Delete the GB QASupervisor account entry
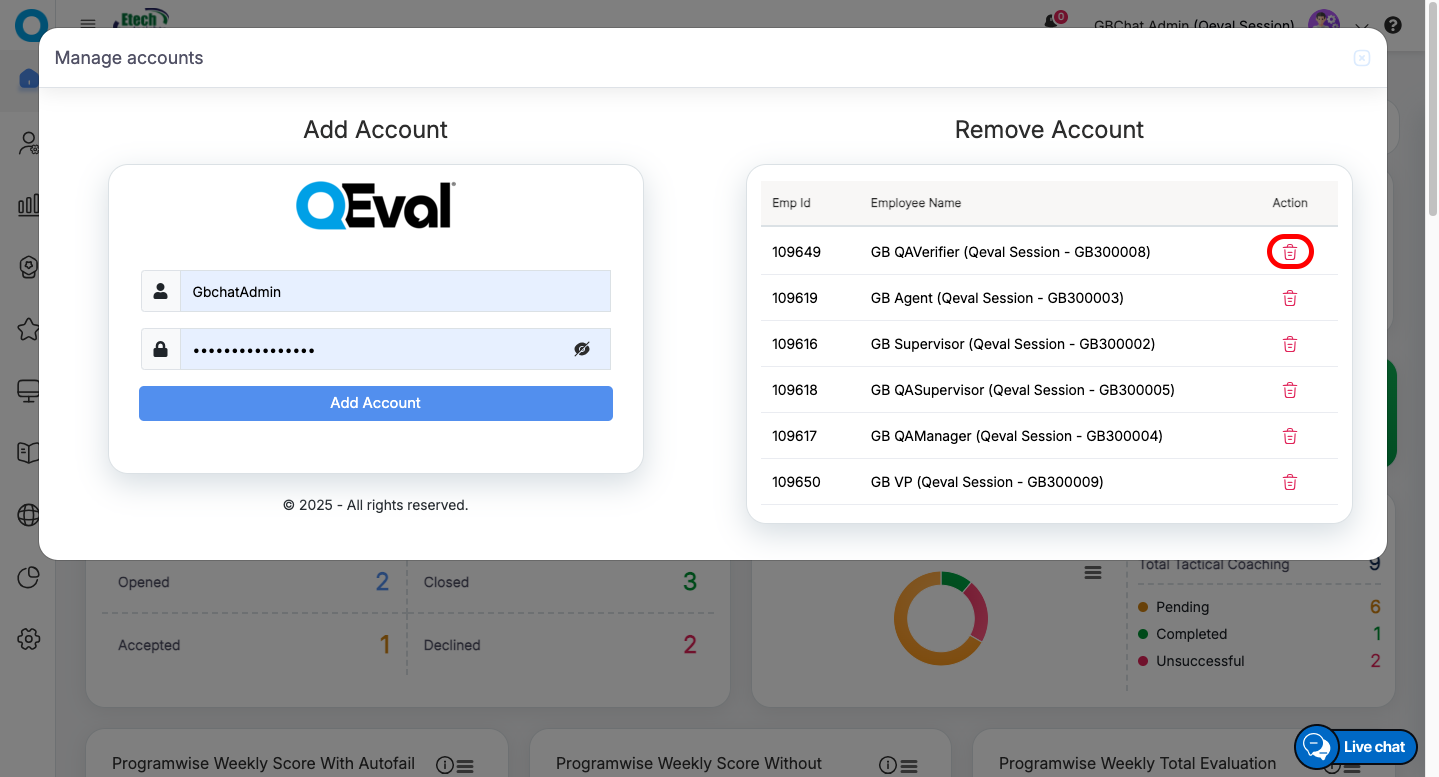Image resolution: width=1439 pixels, height=777 pixels. pyautogui.click(x=1290, y=390)
